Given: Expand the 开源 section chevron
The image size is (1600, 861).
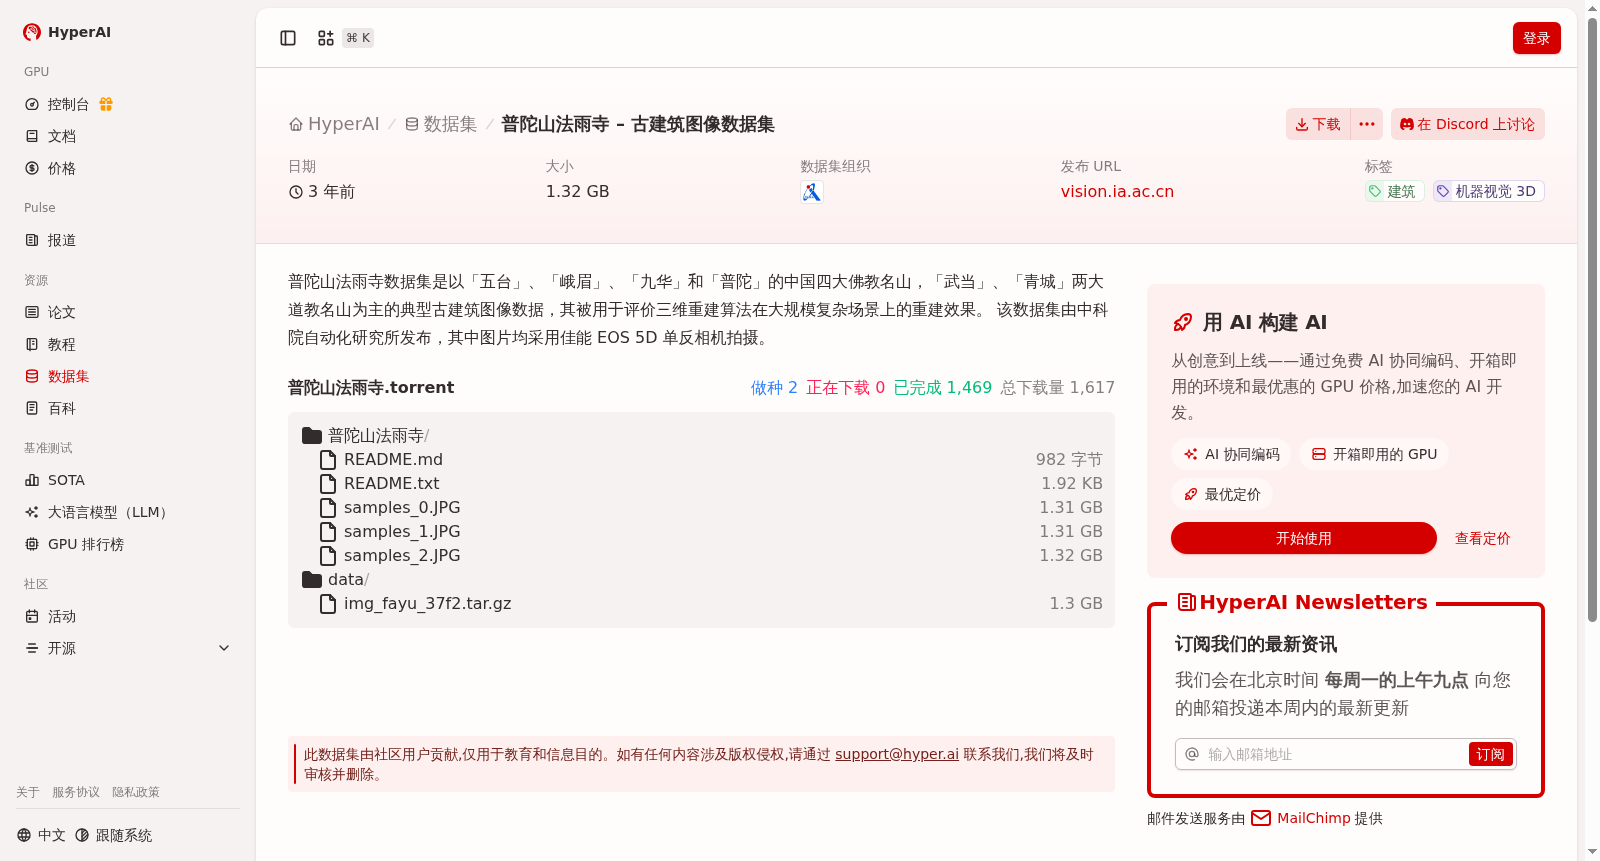Looking at the screenshot, I should (224, 648).
